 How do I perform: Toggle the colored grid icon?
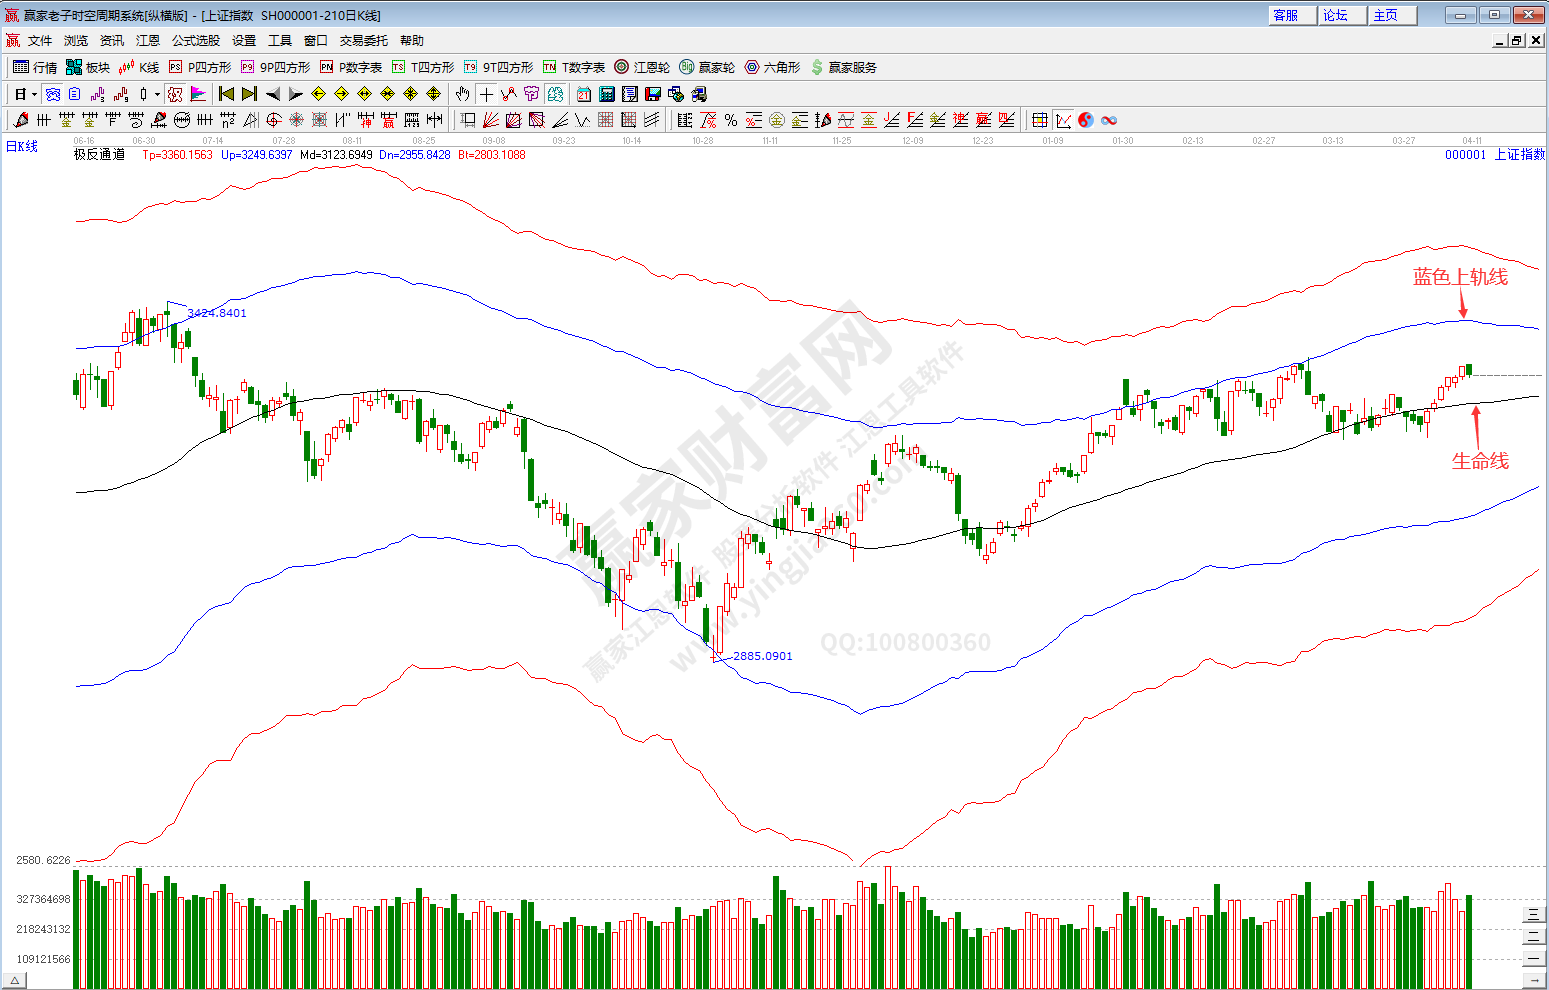click(1040, 120)
